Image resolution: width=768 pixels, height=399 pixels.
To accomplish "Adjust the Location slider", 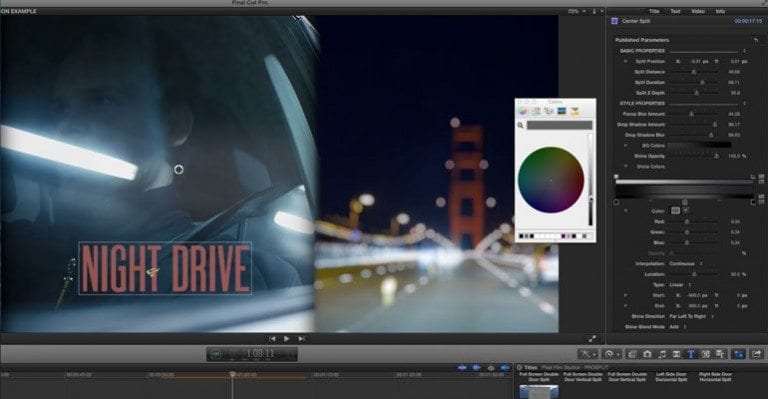I will click(x=694, y=275).
